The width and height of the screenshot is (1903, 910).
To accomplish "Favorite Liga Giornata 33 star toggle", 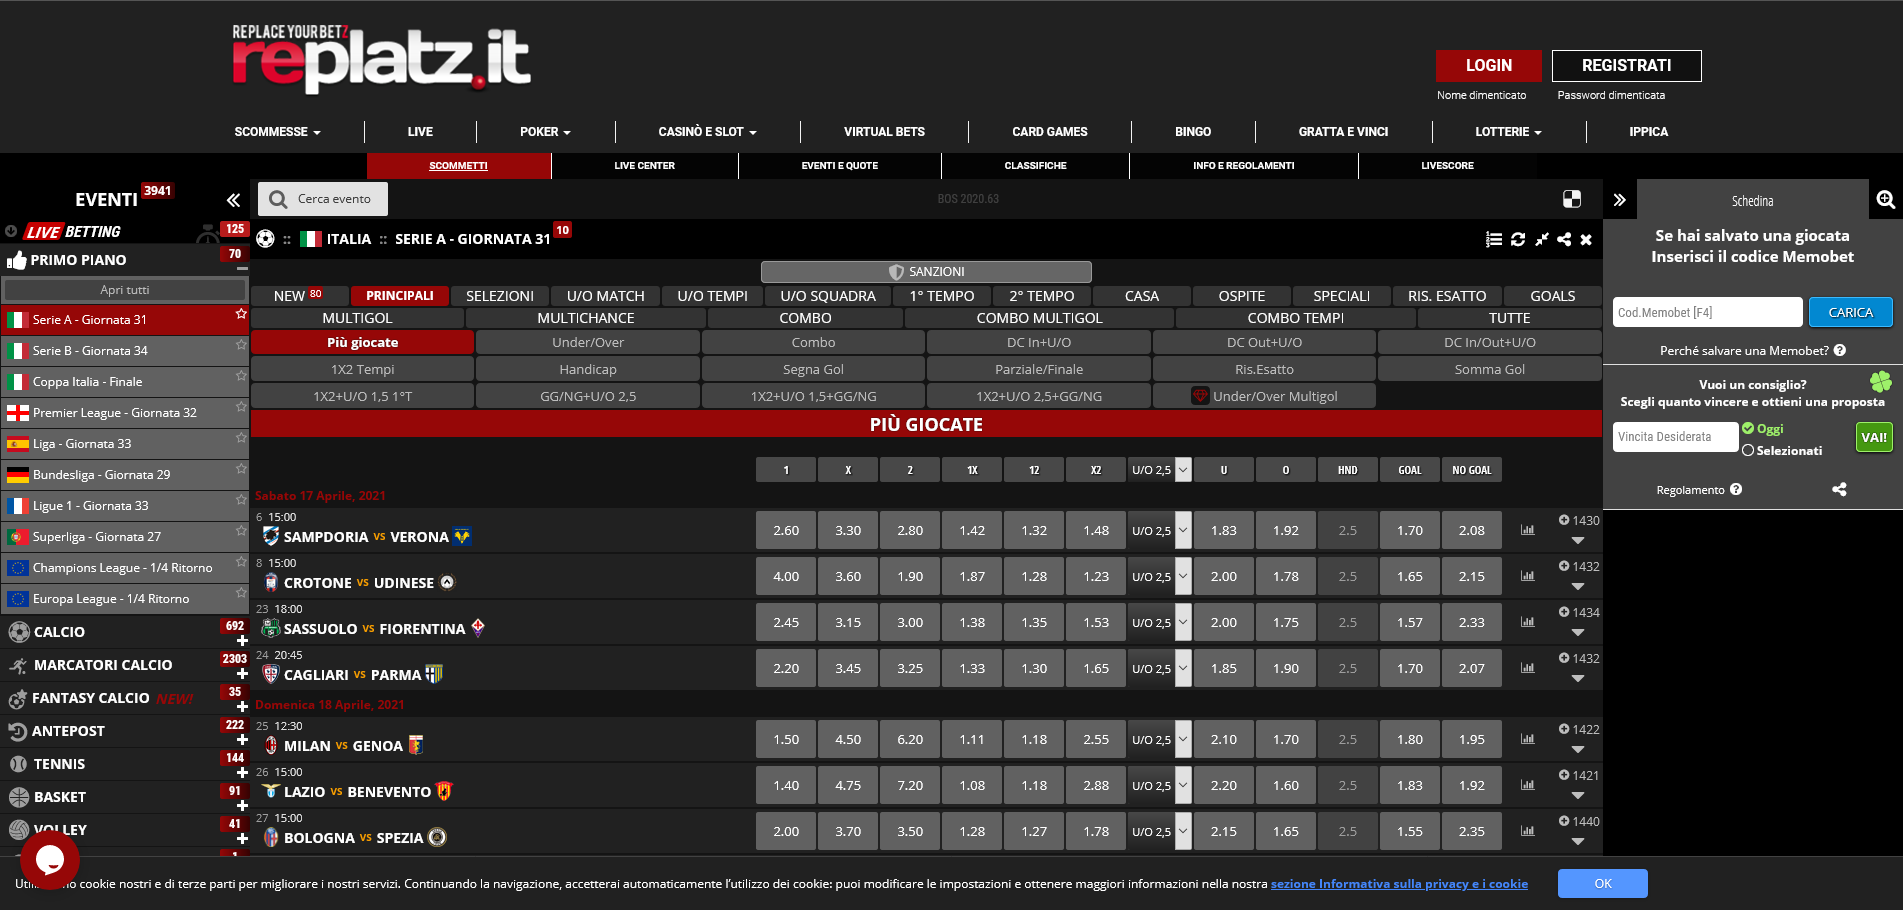I will 240,438.
